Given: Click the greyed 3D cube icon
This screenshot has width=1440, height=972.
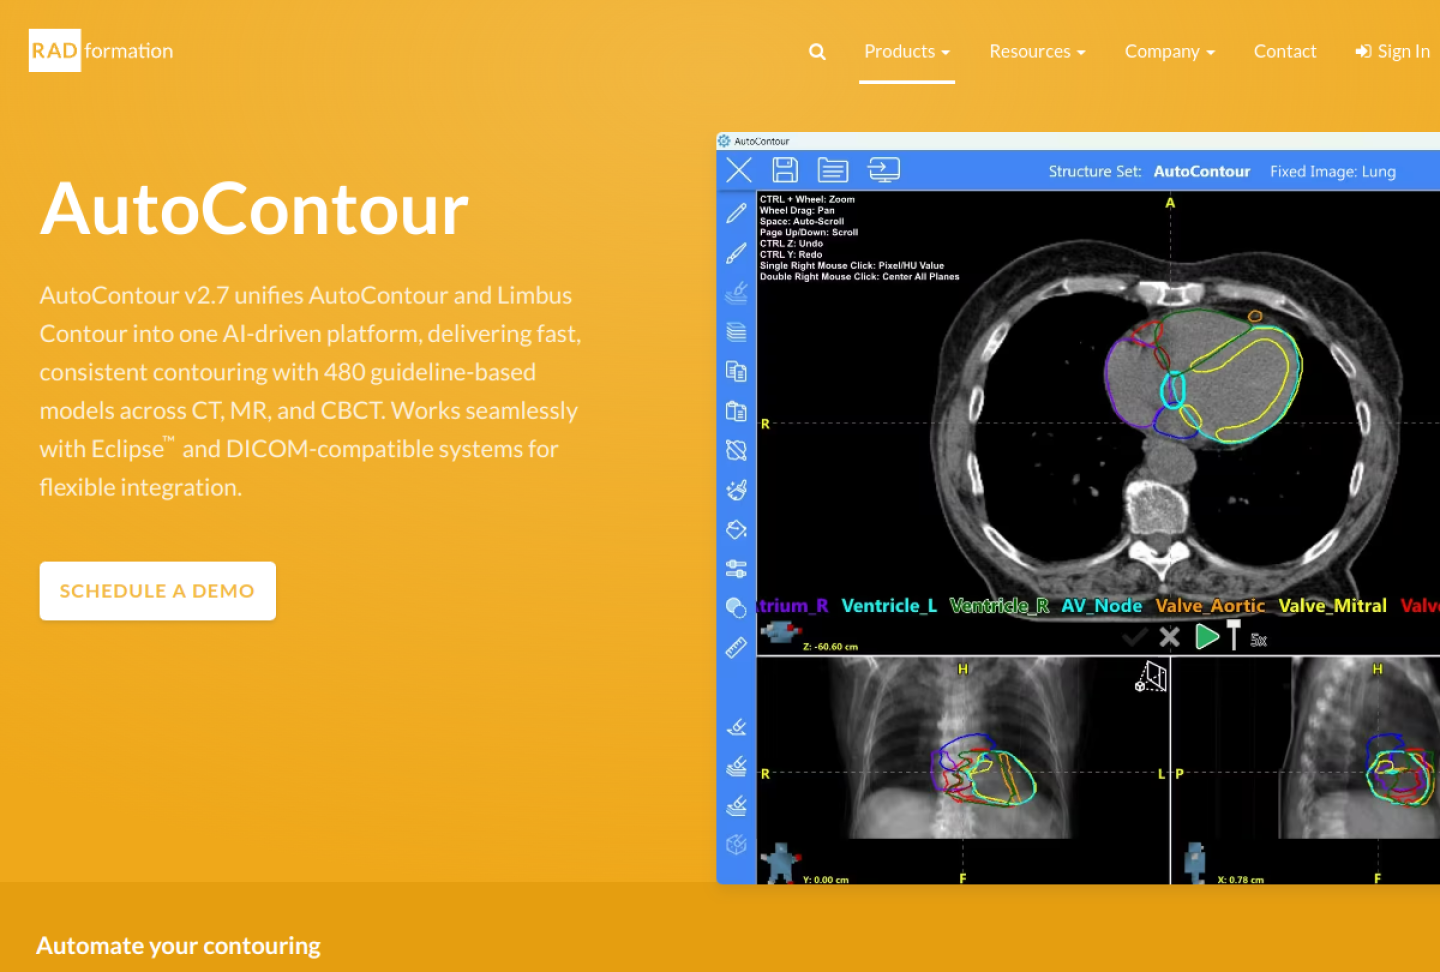Looking at the screenshot, I should tap(736, 845).
